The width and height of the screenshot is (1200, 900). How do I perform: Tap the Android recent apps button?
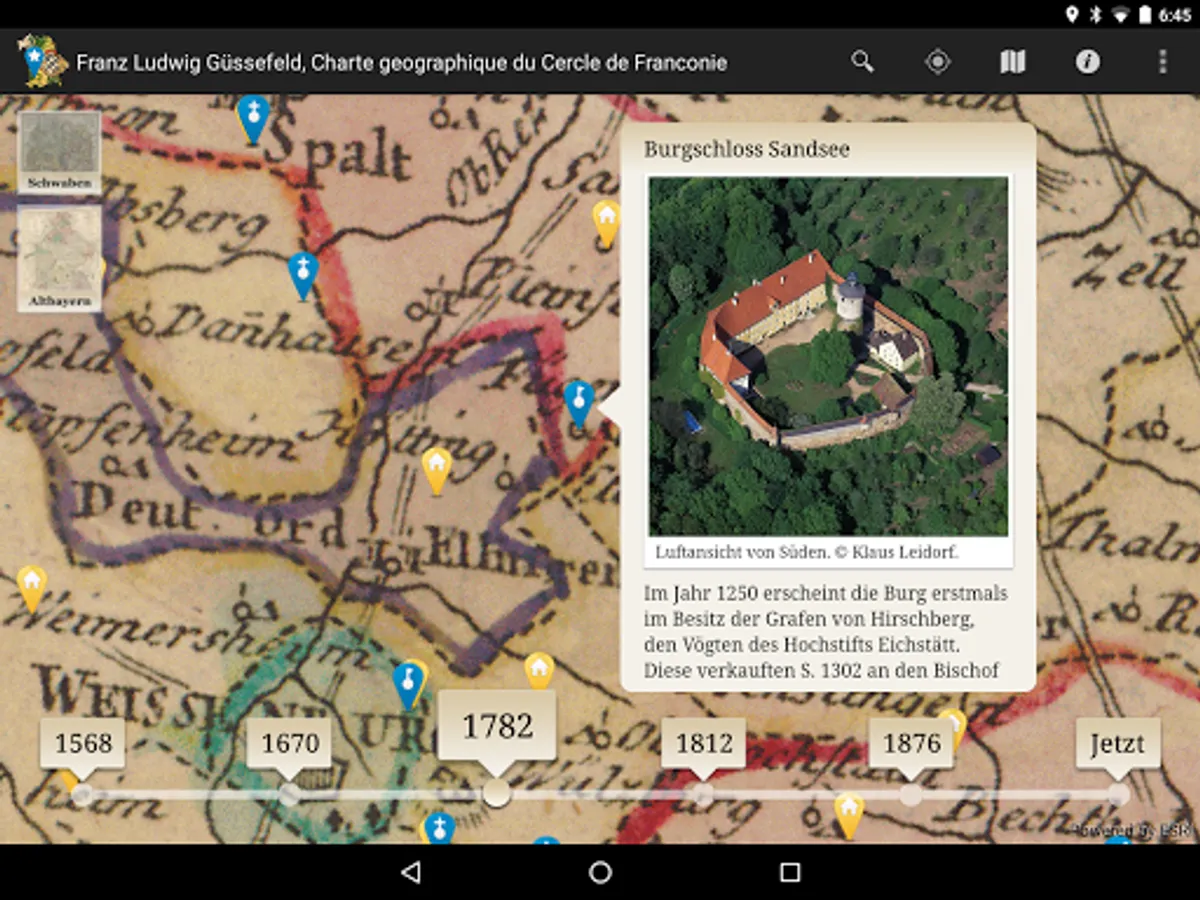790,872
